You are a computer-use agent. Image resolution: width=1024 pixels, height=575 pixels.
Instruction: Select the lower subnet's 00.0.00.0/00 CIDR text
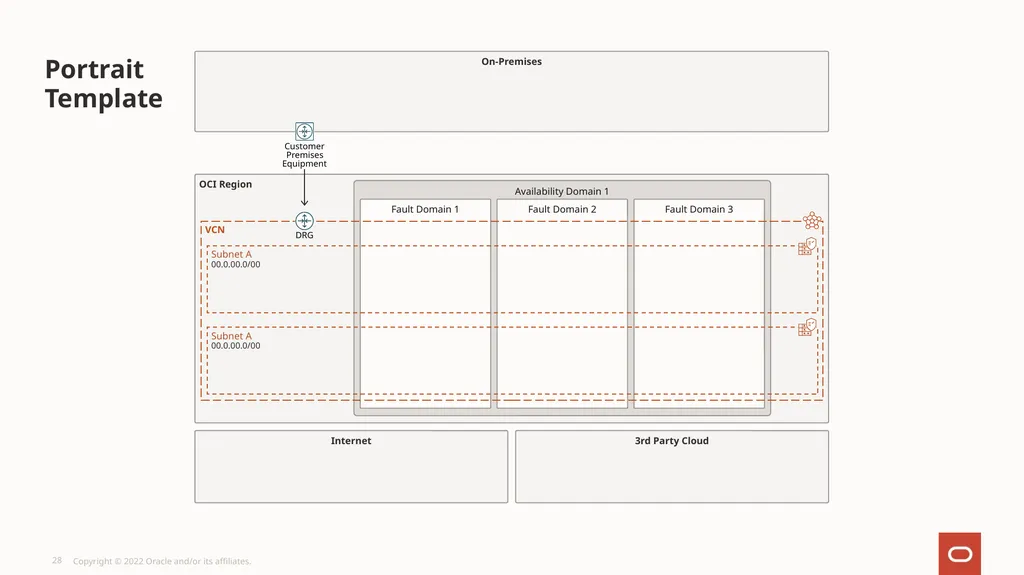click(235, 346)
